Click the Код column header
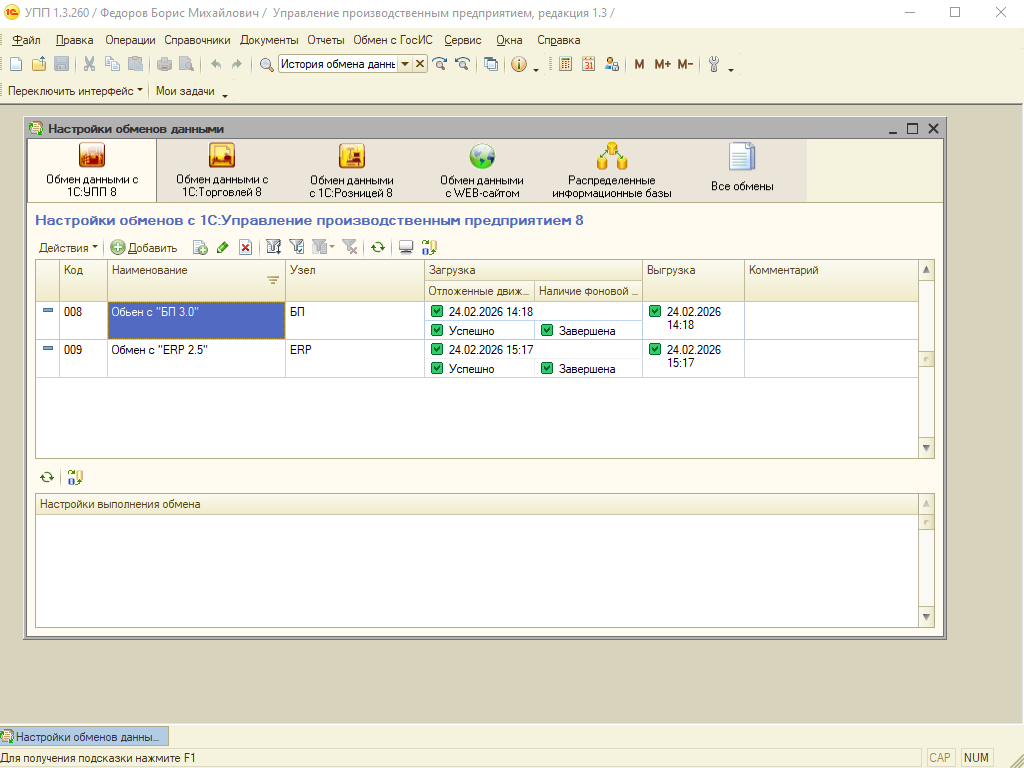Screen dimensions: 1024x768 (84, 280)
